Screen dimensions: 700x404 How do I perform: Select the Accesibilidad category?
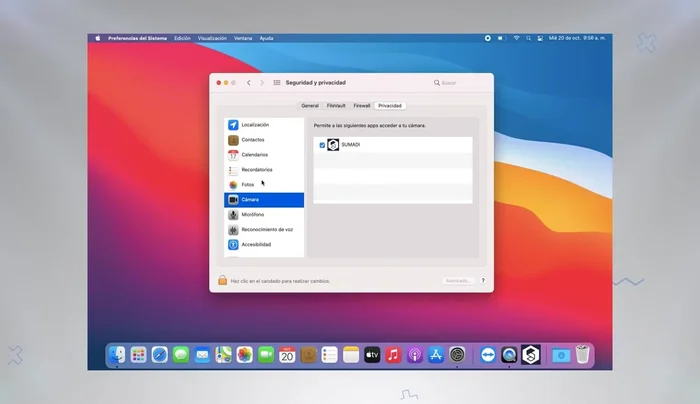[x=256, y=244]
